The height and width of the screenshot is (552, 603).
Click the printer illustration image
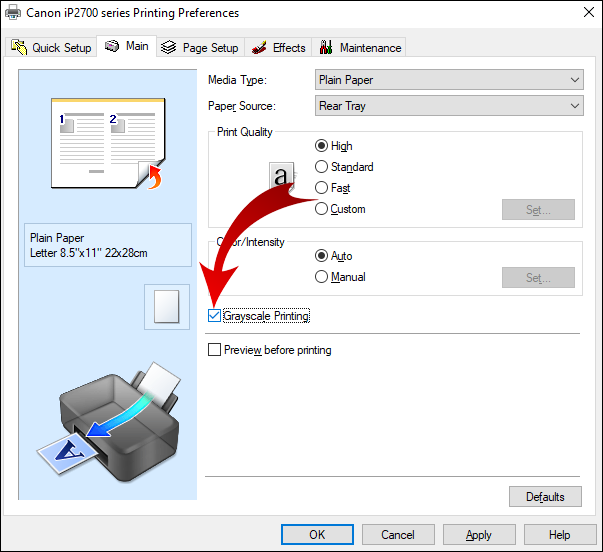tap(108, 422)
